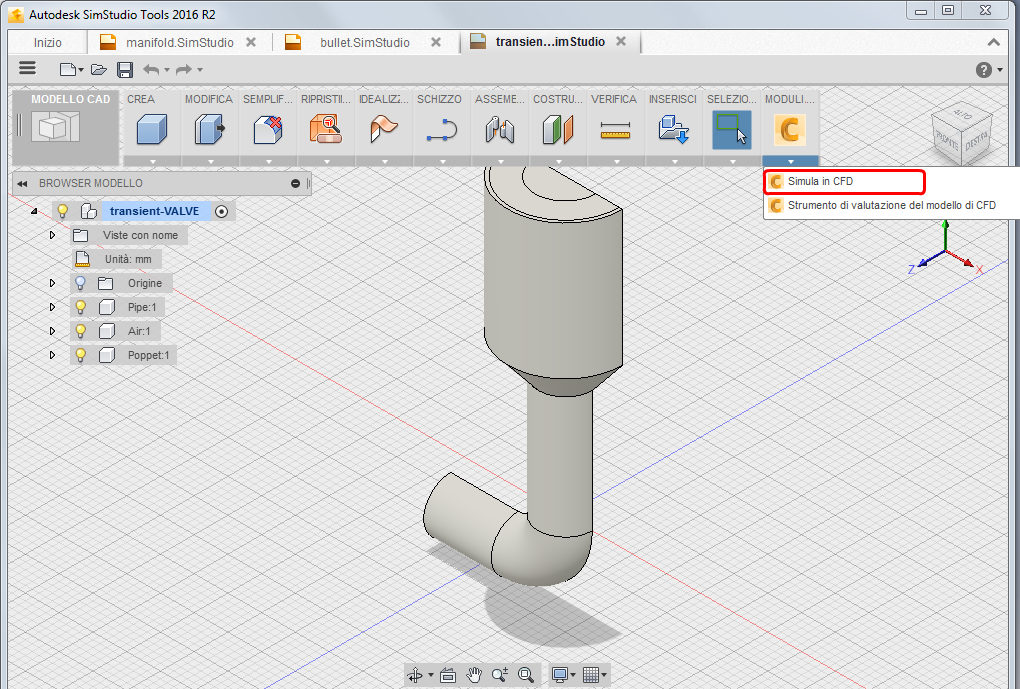Activate transient-VALVE radio button
The image size is (1020, 689).
(221, 211)
